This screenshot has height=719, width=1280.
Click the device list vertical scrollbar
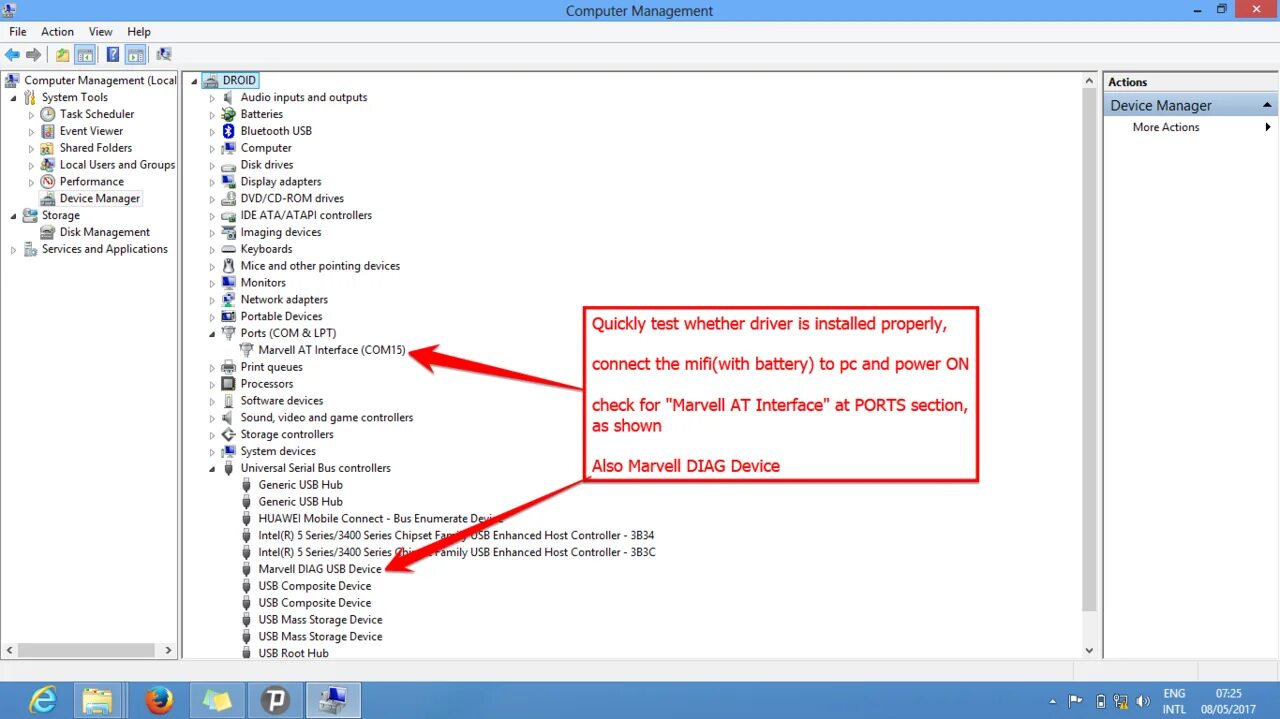(1090, 350)
